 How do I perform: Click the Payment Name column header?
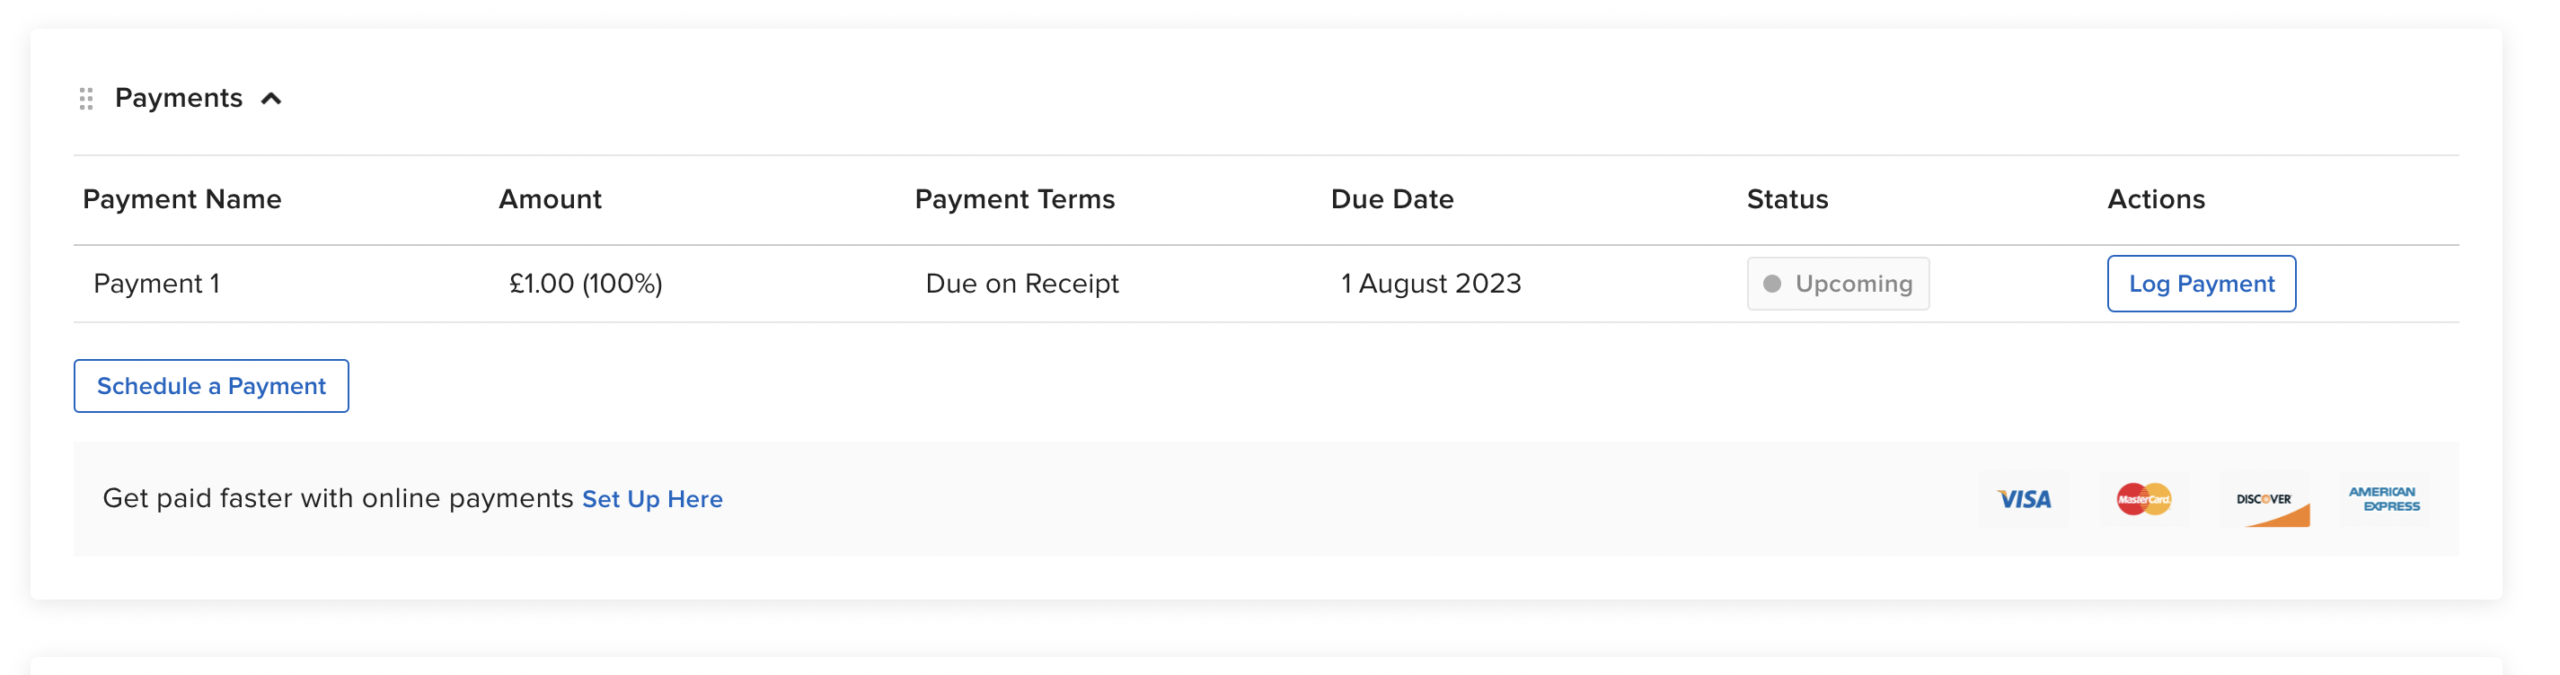click(x=182, y=199)
